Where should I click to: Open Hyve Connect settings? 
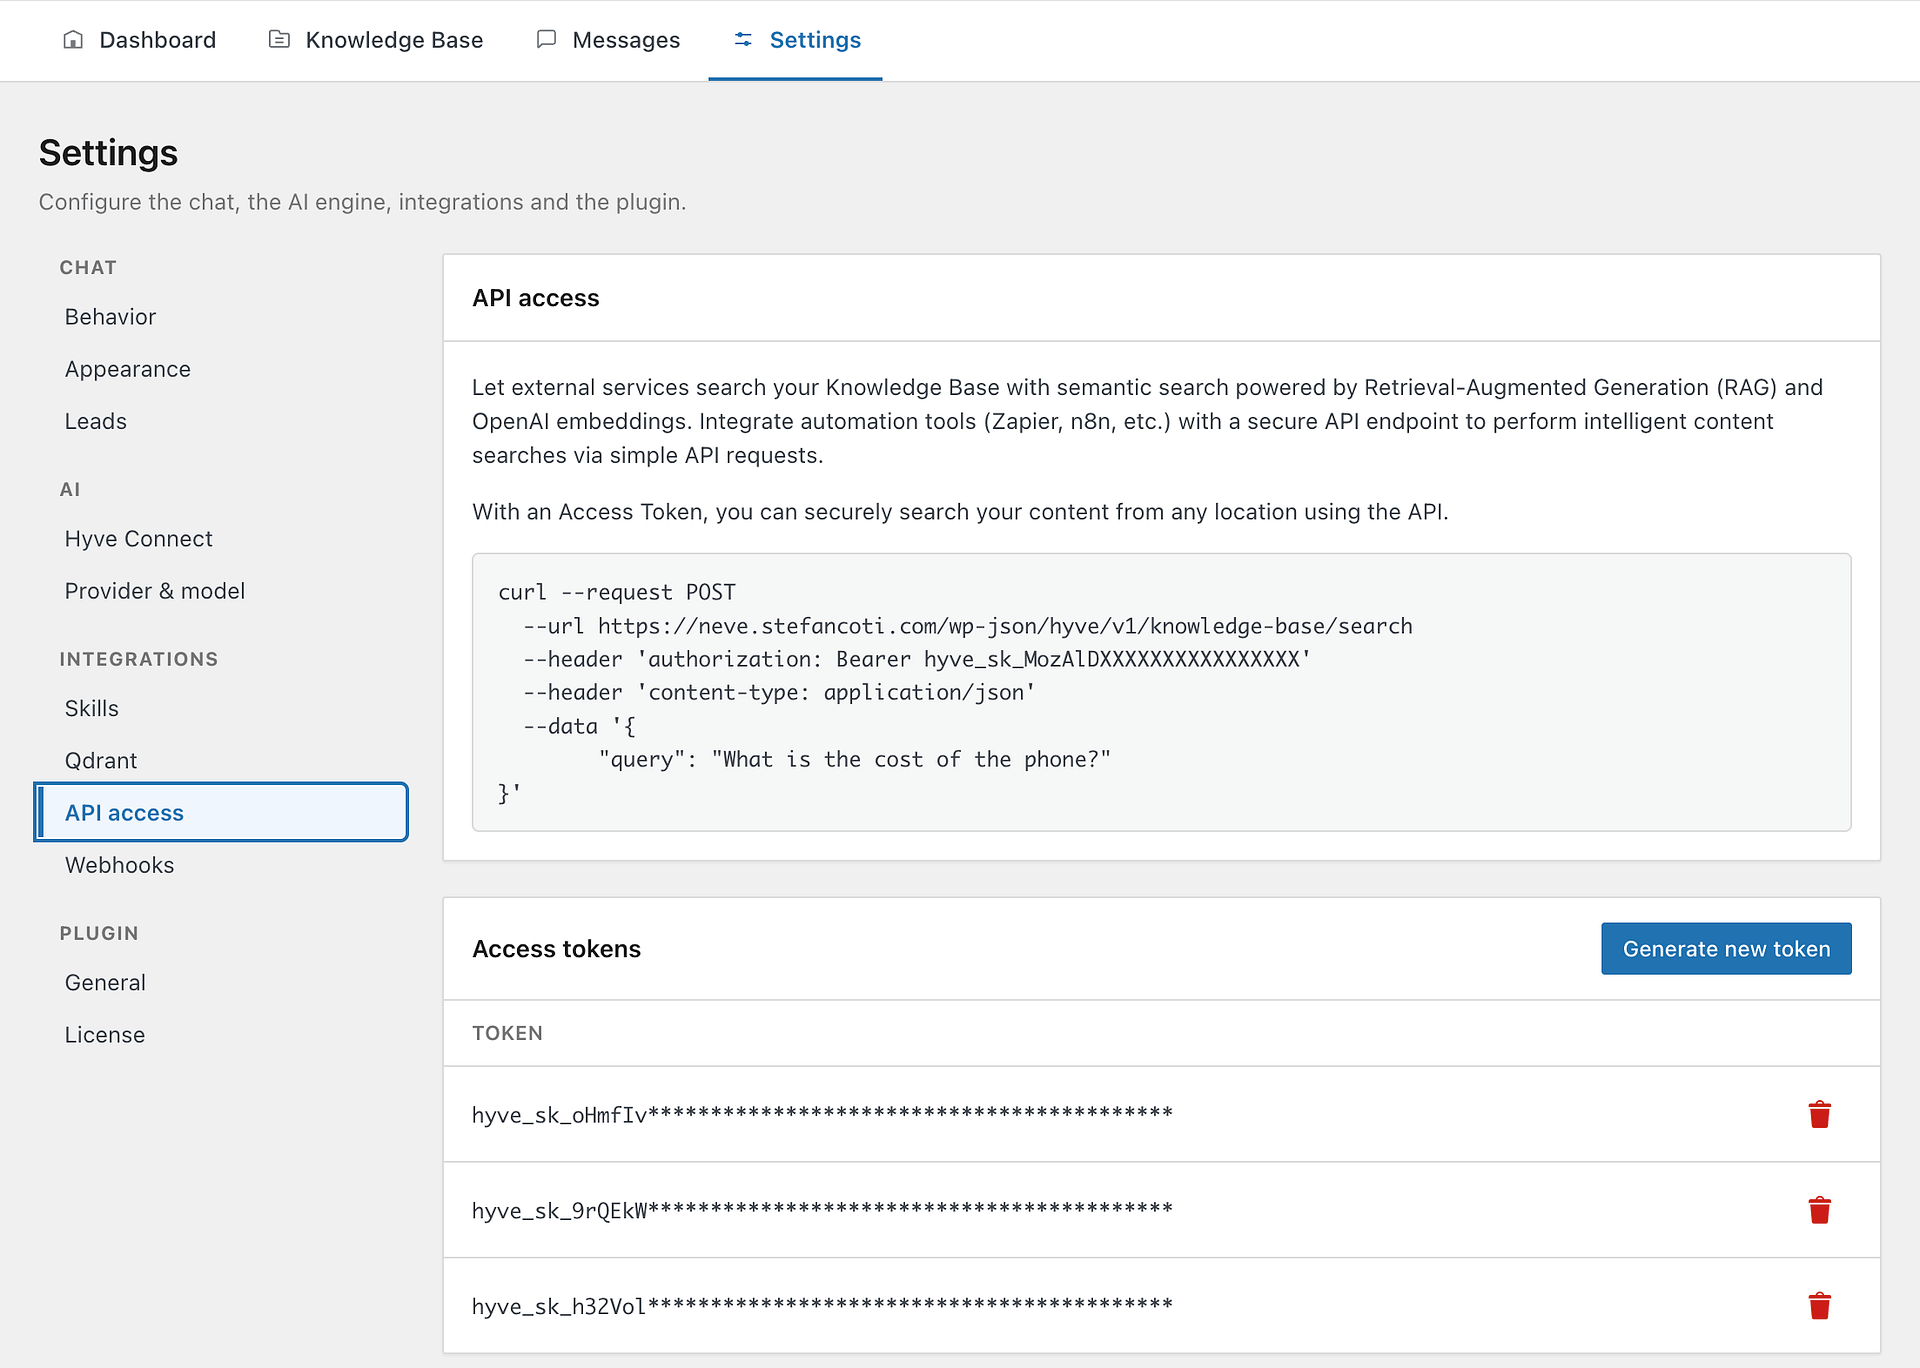tap(220, 539)
